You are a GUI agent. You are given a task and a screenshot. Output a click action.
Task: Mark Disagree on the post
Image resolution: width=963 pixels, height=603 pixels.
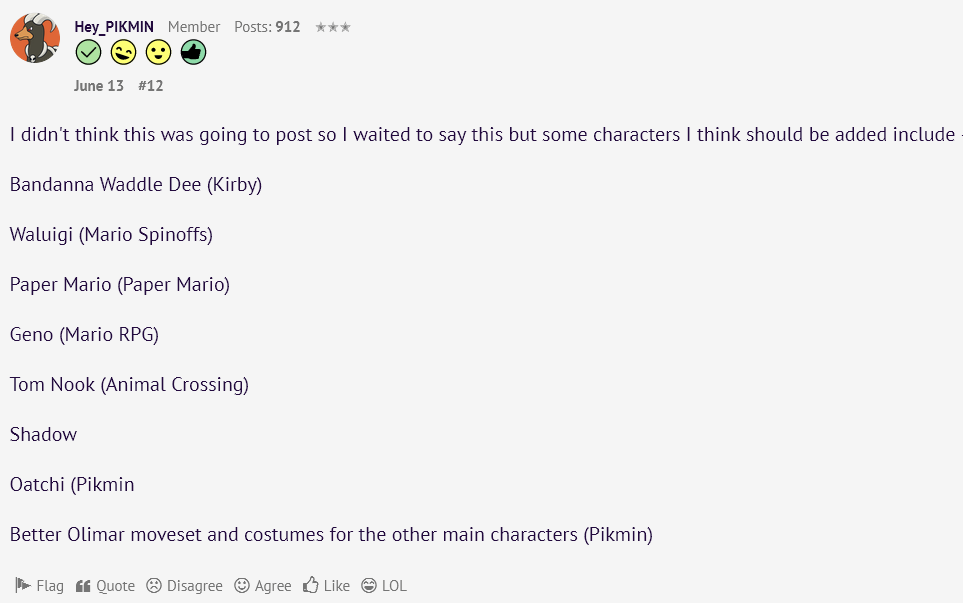pyautogui.click(x=184, y=586)
